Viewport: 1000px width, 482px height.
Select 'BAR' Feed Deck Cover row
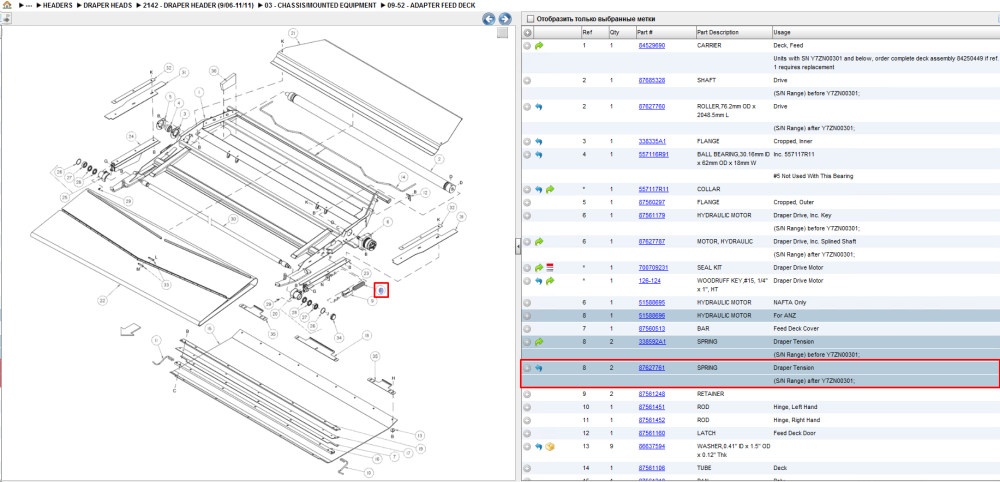[x=760, y=329]
